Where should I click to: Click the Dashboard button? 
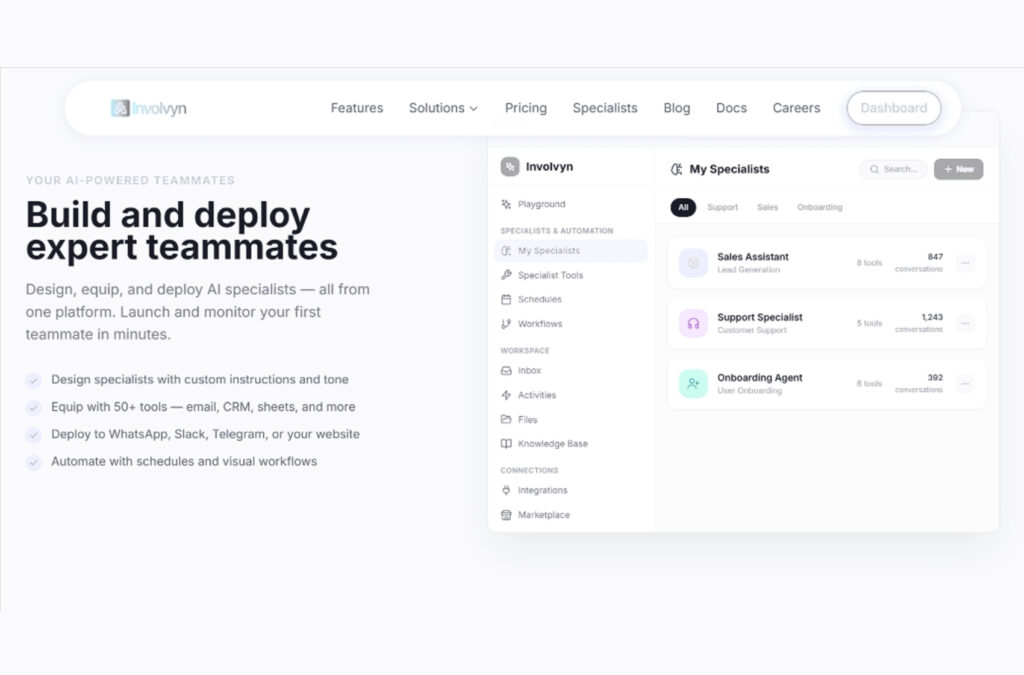[893, 108]
